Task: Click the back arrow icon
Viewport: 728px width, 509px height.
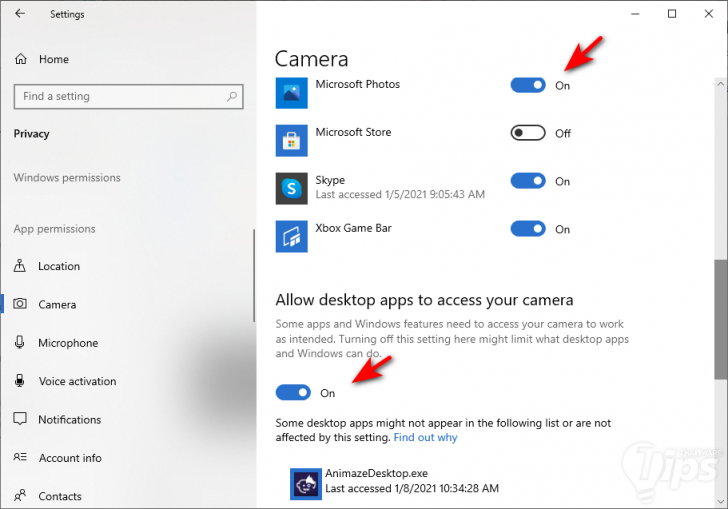Action: click(x=20, y=13)
